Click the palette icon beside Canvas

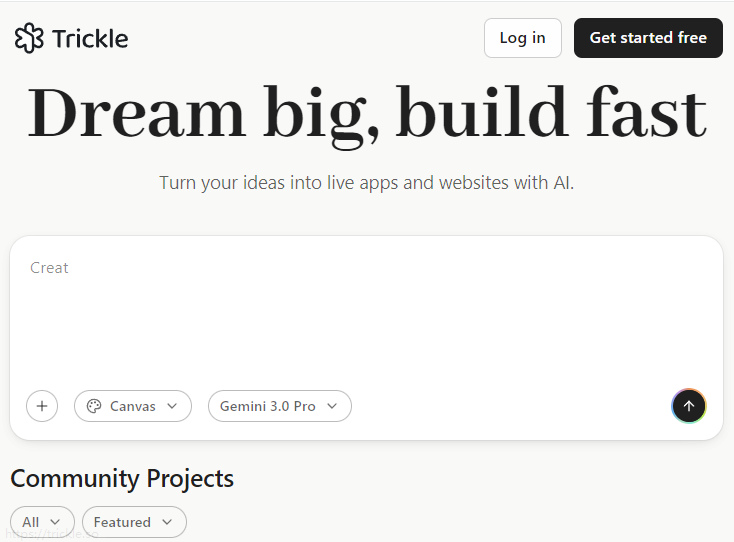point(95,406)
